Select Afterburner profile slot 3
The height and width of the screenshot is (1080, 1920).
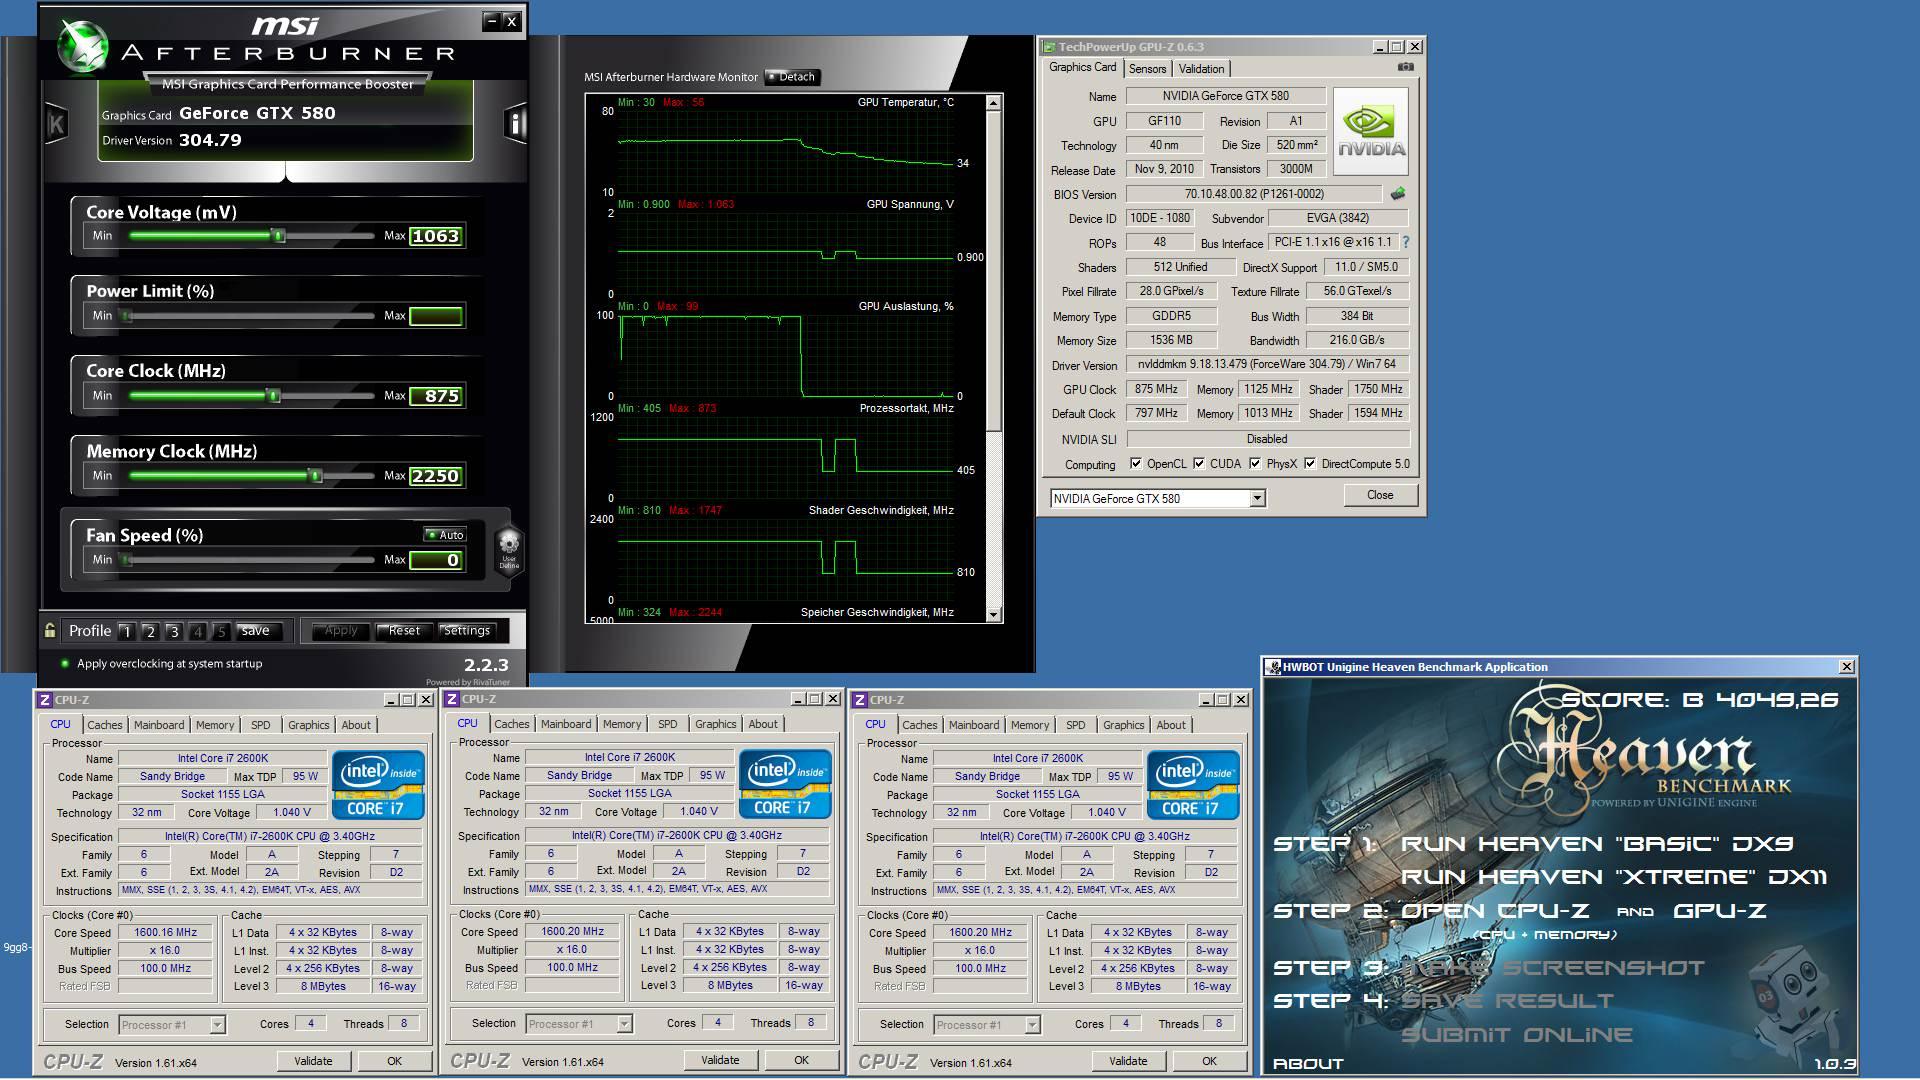coord(174,631)
